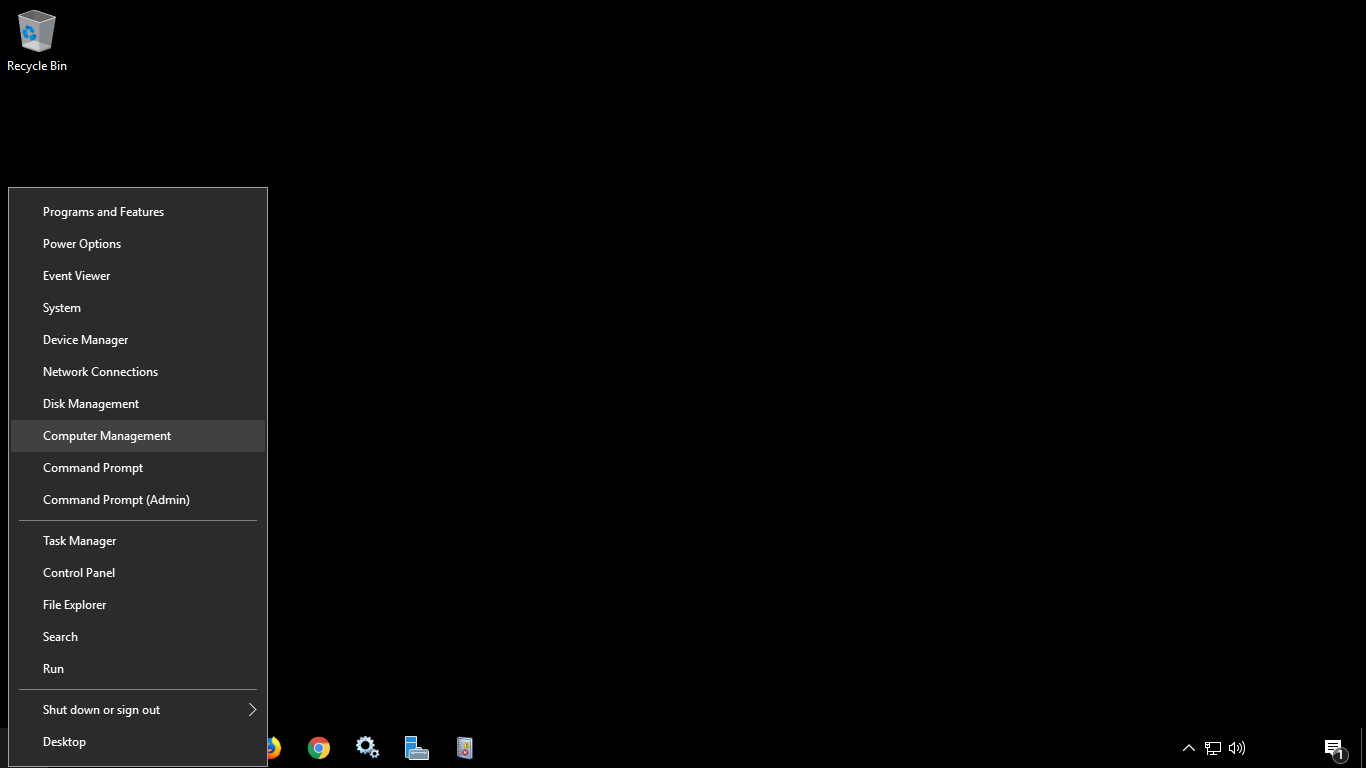This screenshot has width=1366, height=768.
Task: Open Device Manager
Action: (x=85, y=339)
